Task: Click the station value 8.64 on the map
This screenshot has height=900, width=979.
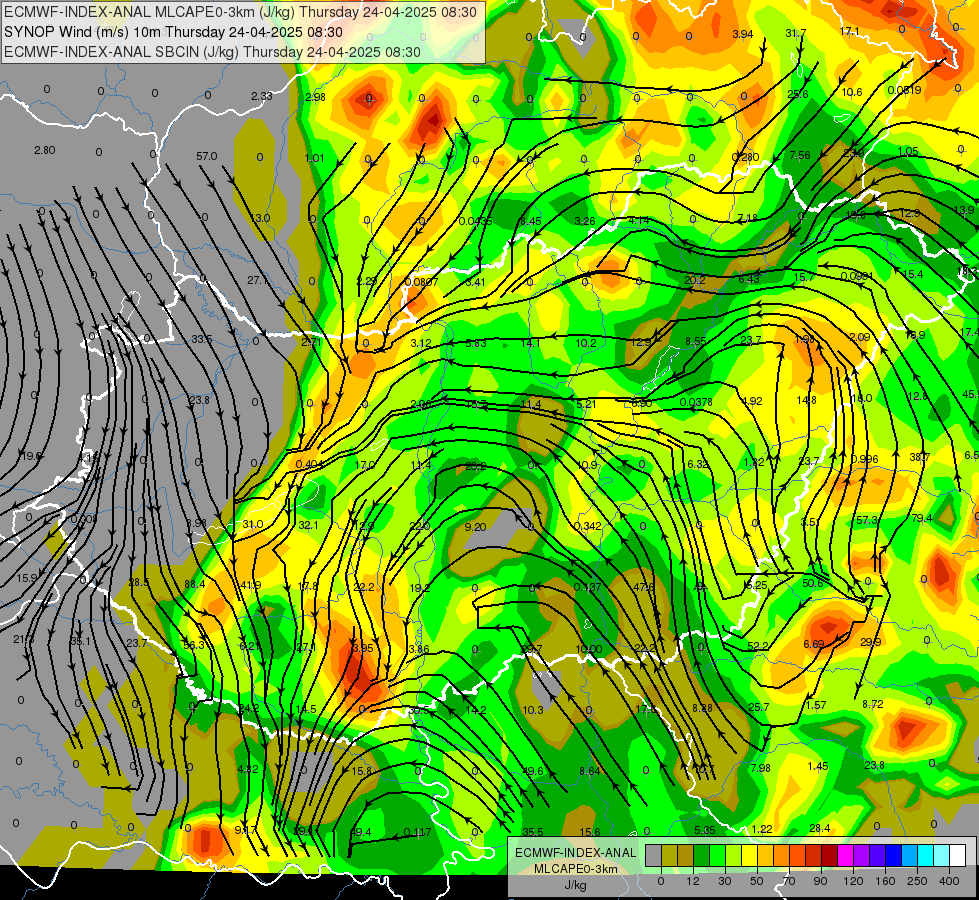Action: pyautogui.click(x=589, y=771)
